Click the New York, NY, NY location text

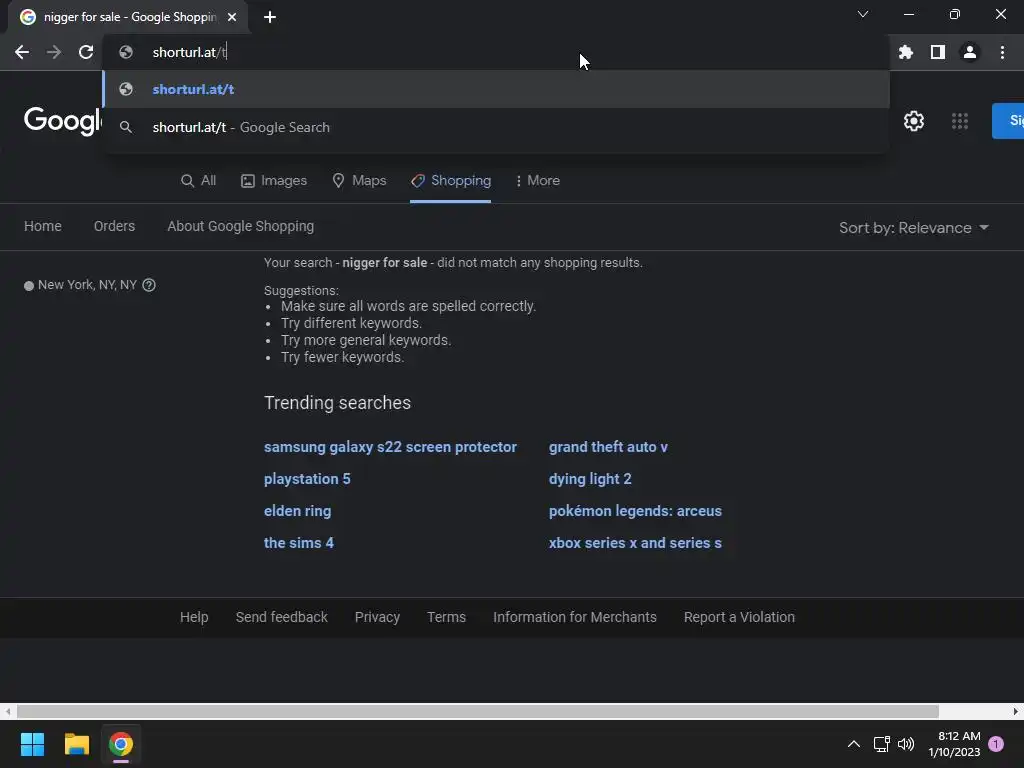coord(87,285)
